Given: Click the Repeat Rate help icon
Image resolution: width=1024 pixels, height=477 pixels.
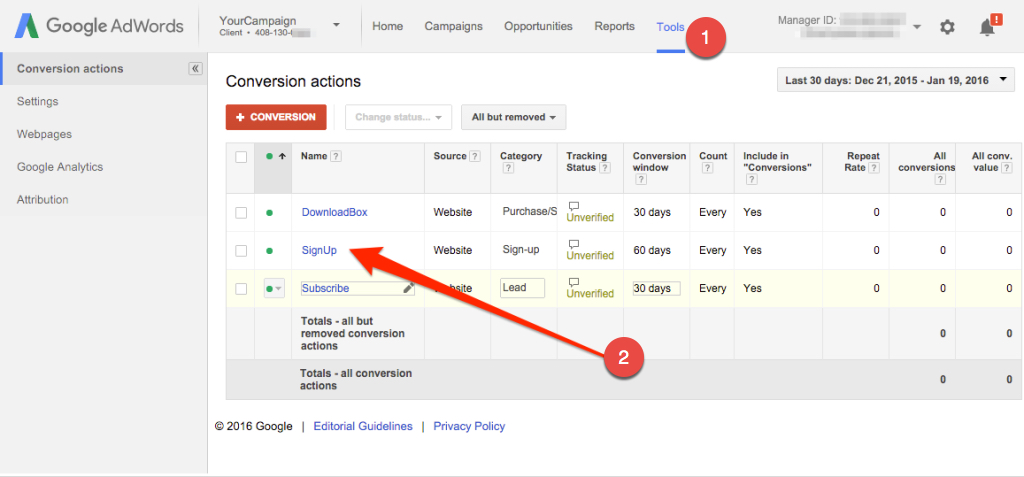Looking at the screenshot, I should pyautogui.click(x=874, y=168).
